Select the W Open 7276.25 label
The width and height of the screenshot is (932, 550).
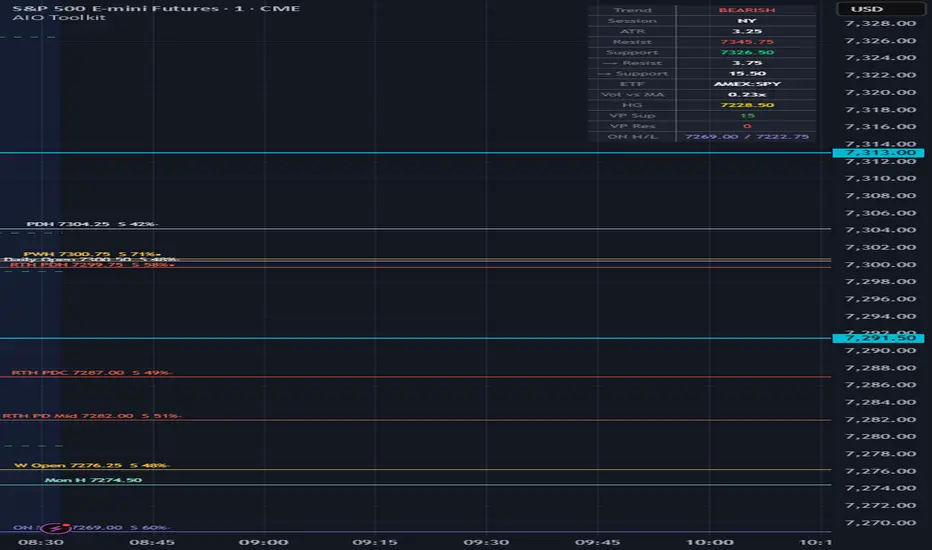point(92,466)
